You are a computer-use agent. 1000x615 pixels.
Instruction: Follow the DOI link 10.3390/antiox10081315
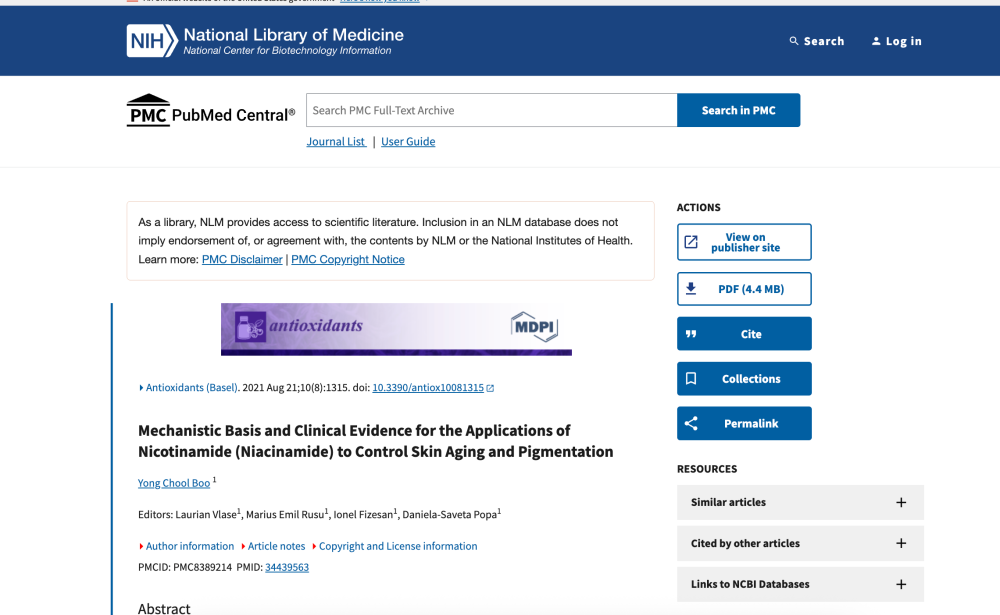428,387
